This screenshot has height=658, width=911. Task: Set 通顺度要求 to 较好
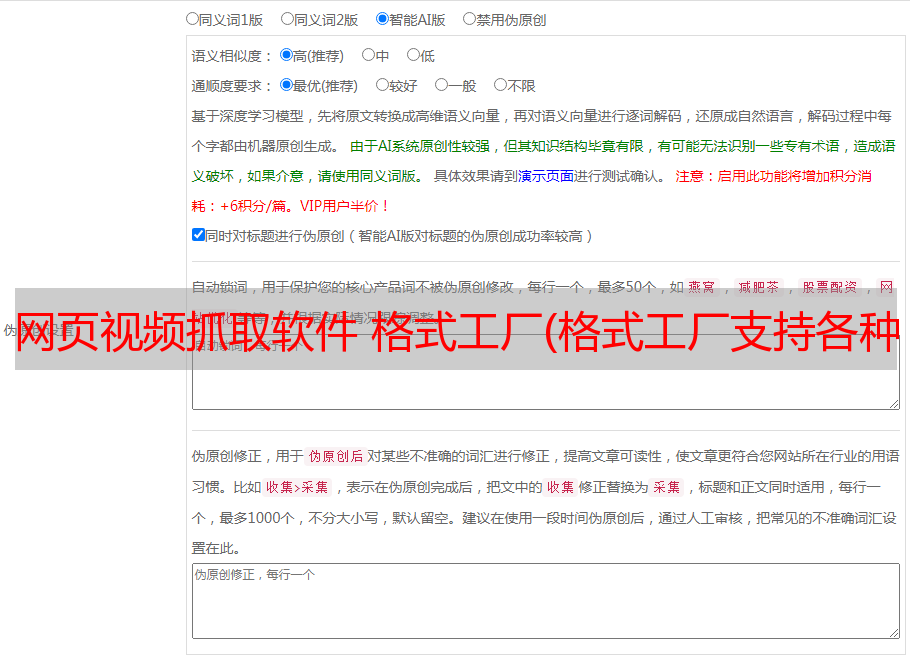[x=382, y=85]
